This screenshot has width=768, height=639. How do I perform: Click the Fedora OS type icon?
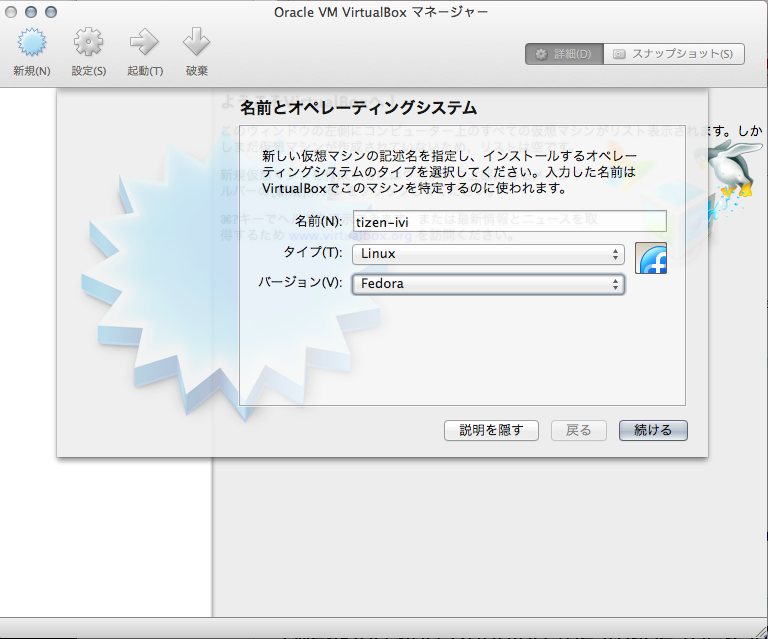(651, 258)
